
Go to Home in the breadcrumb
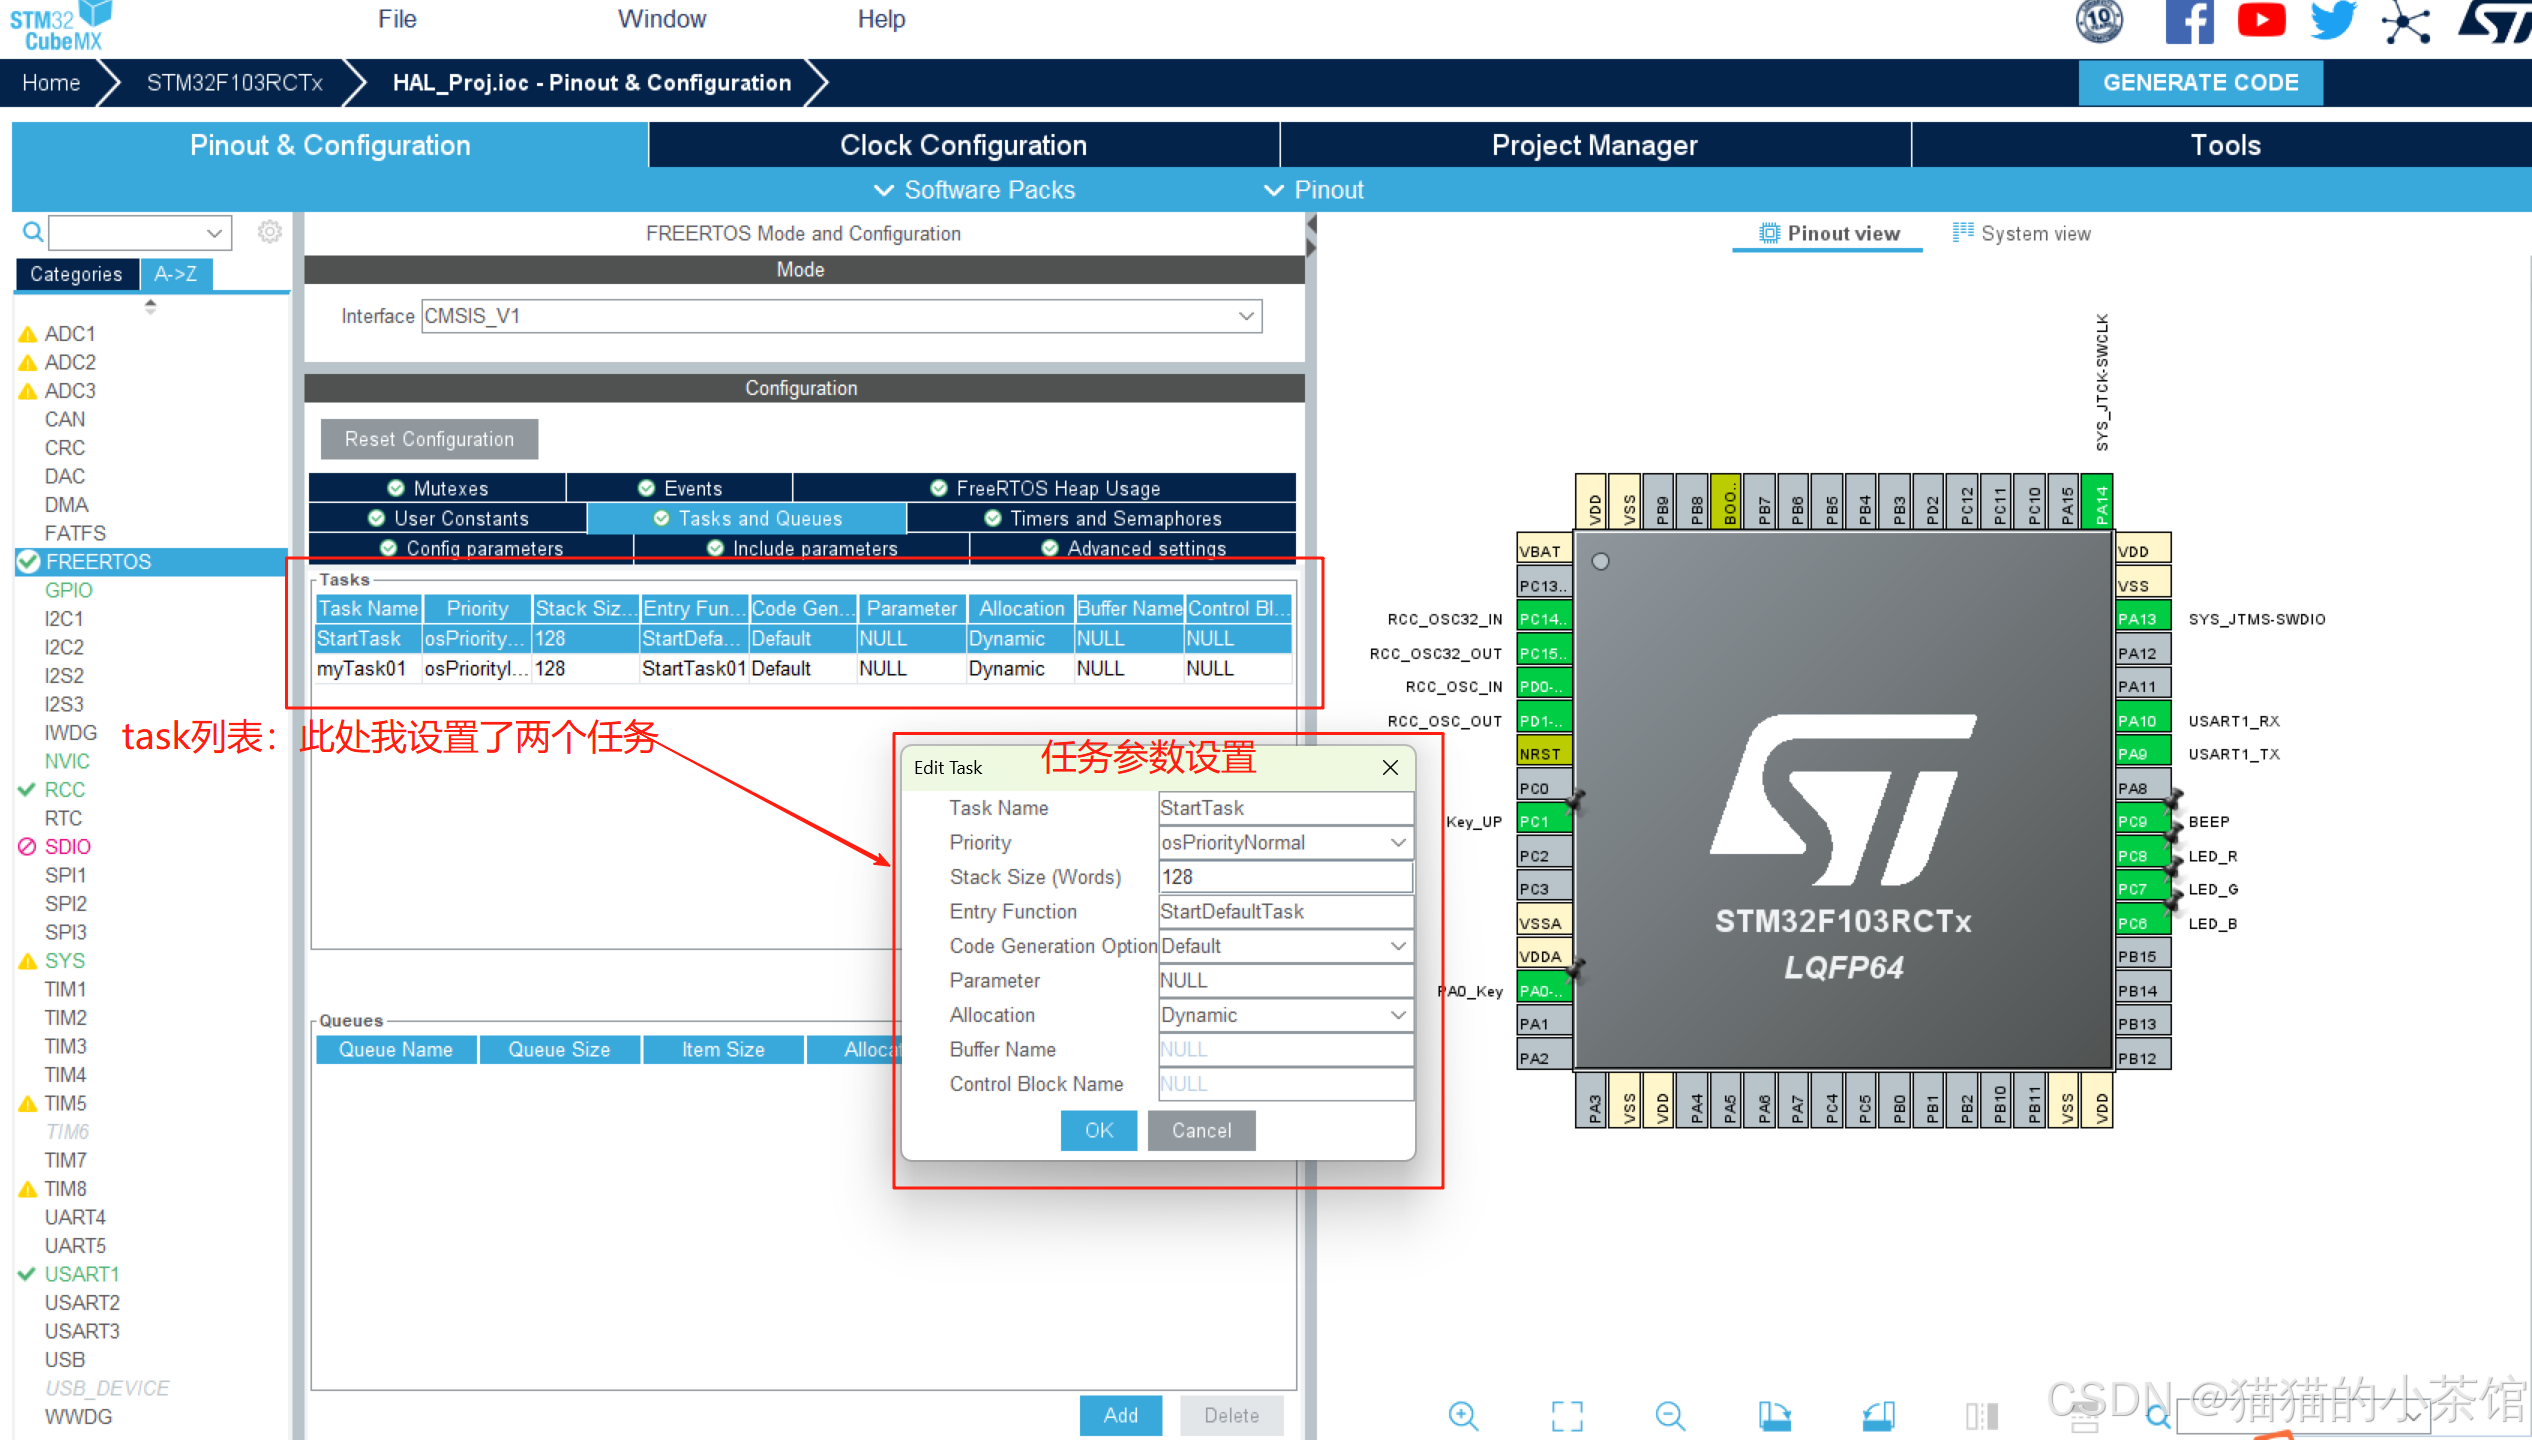point(51,83)
